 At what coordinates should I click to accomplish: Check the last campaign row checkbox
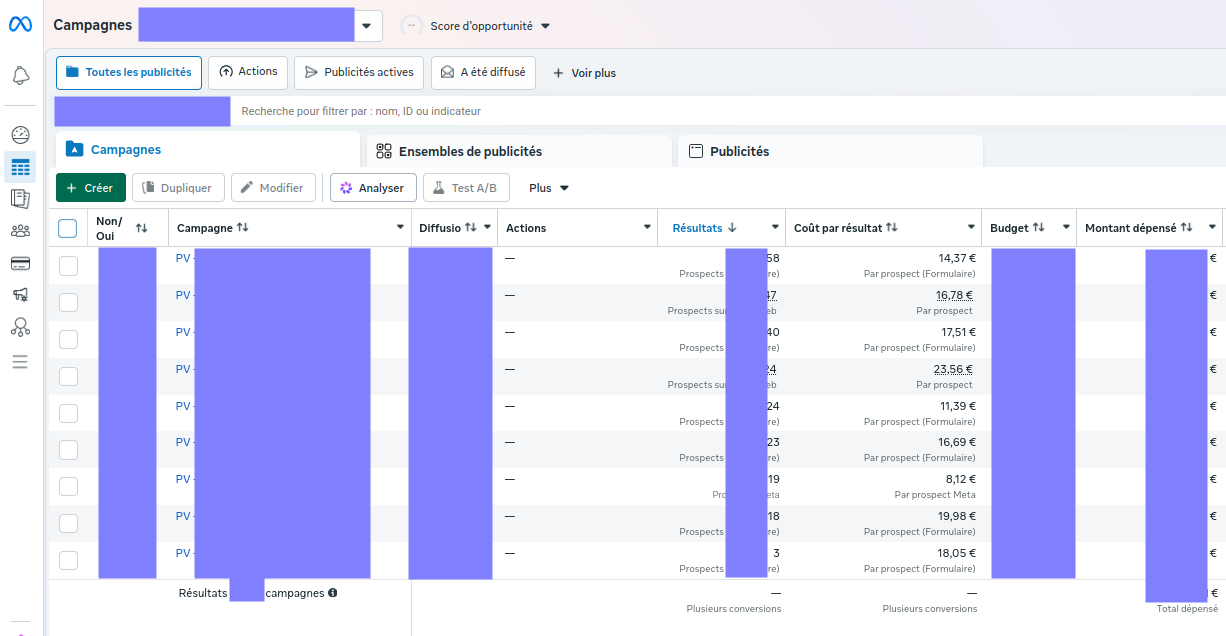point(68,560)
